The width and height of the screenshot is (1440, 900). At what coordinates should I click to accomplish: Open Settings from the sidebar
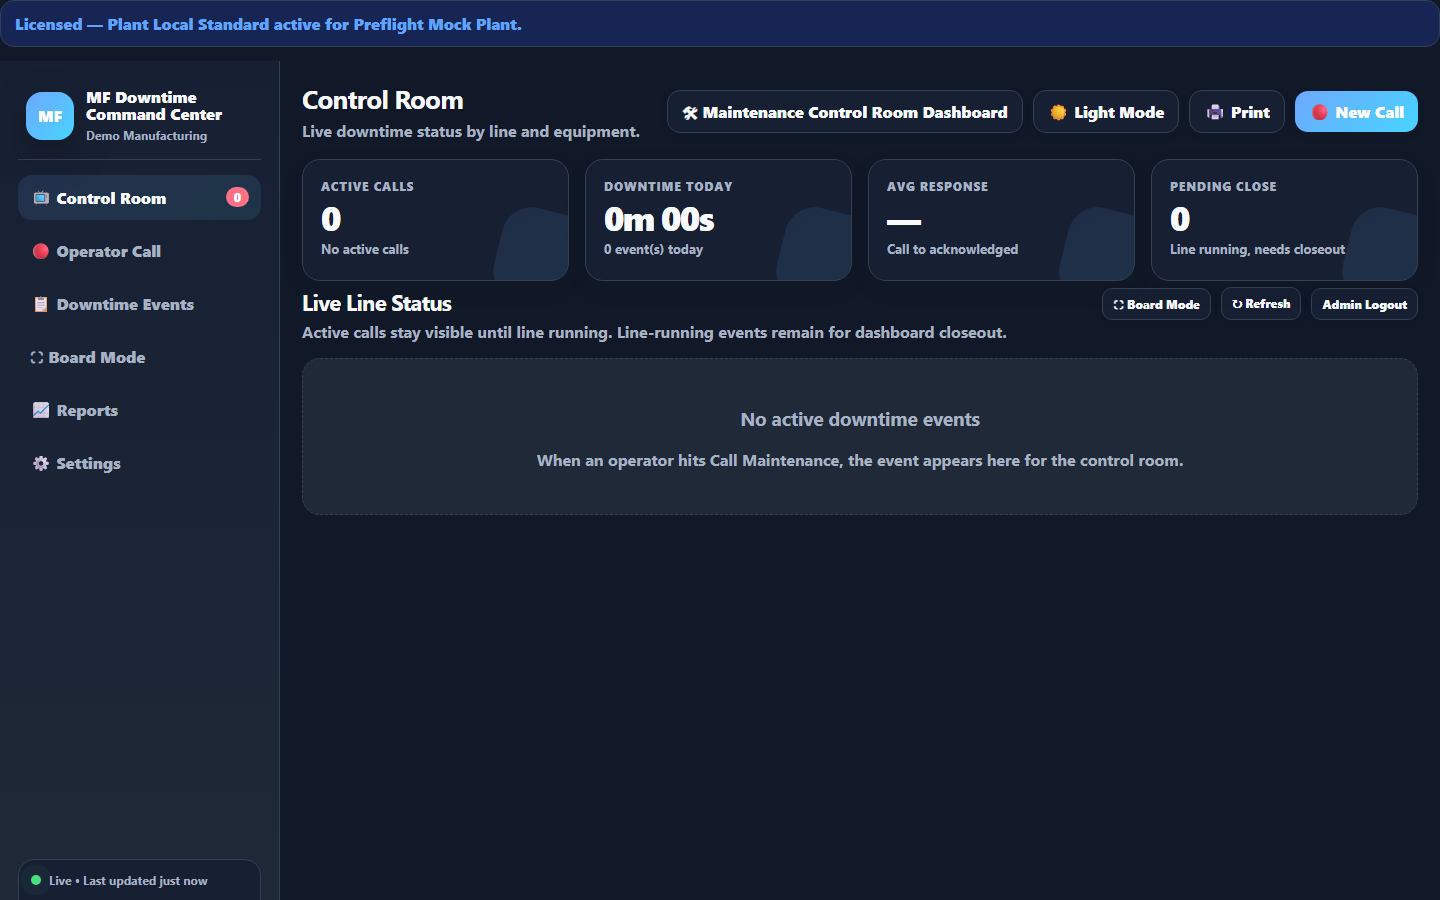click(139, 463)
